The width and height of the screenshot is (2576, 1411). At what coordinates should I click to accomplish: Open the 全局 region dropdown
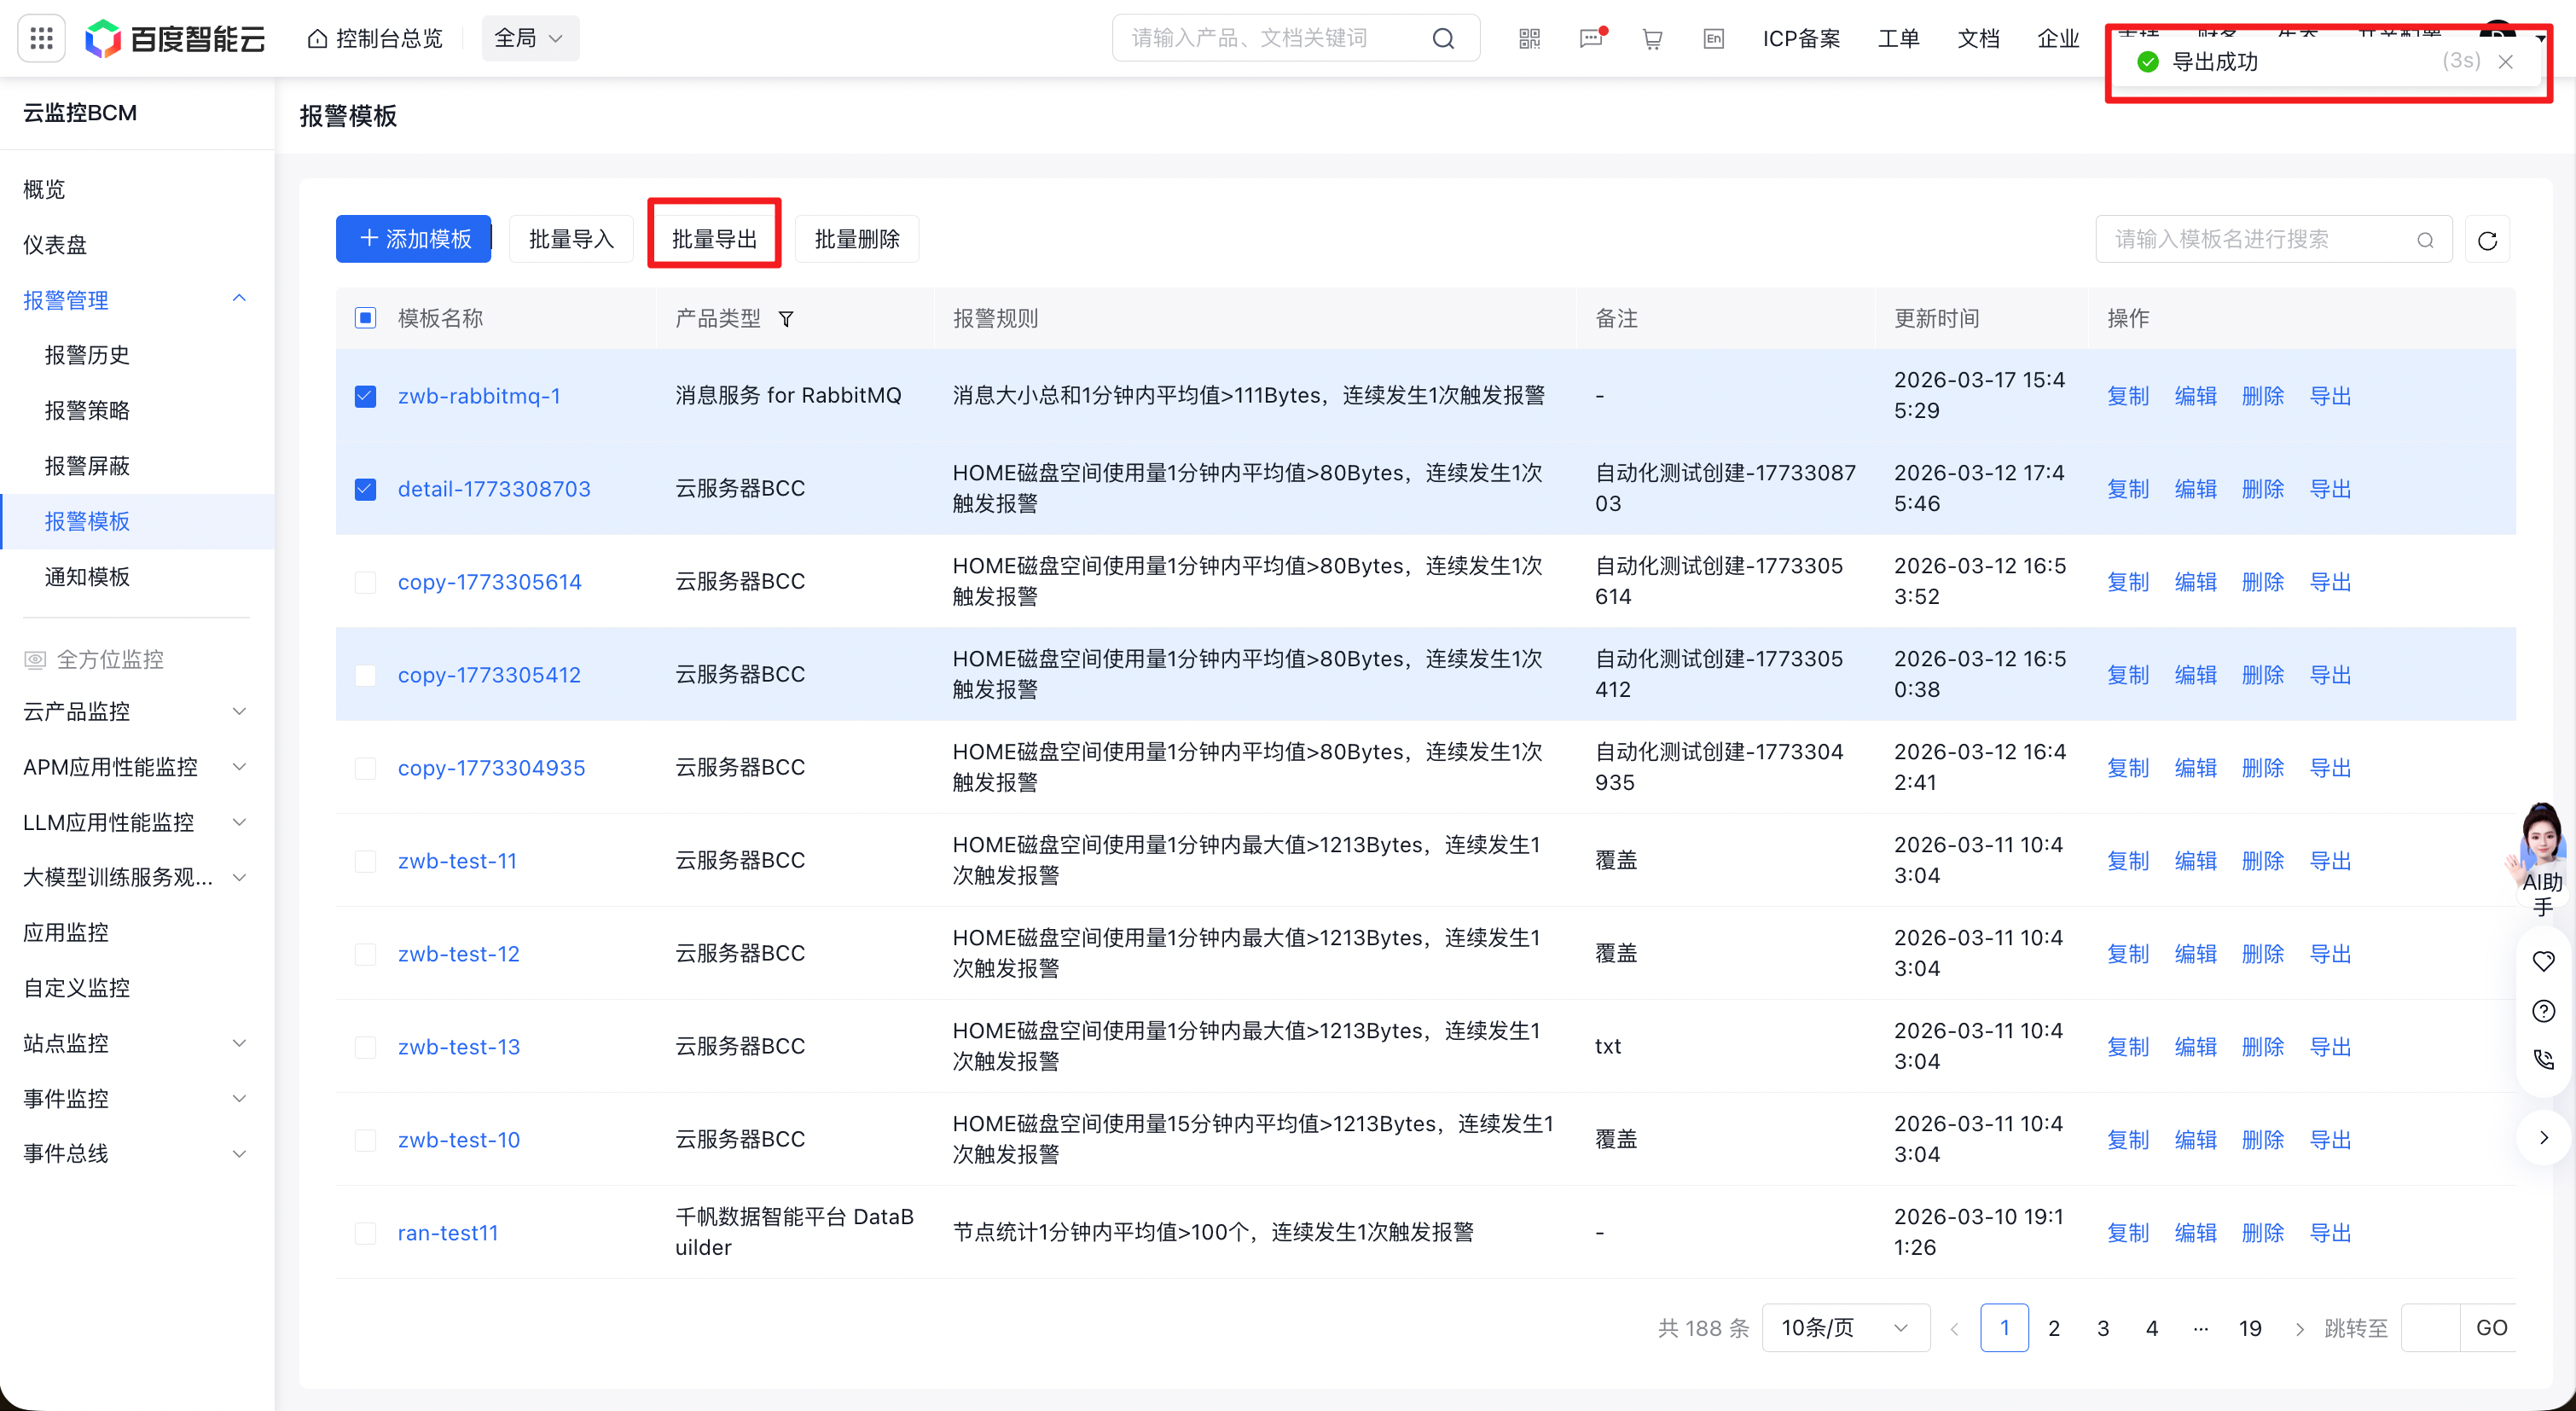(x=529, y=38)
